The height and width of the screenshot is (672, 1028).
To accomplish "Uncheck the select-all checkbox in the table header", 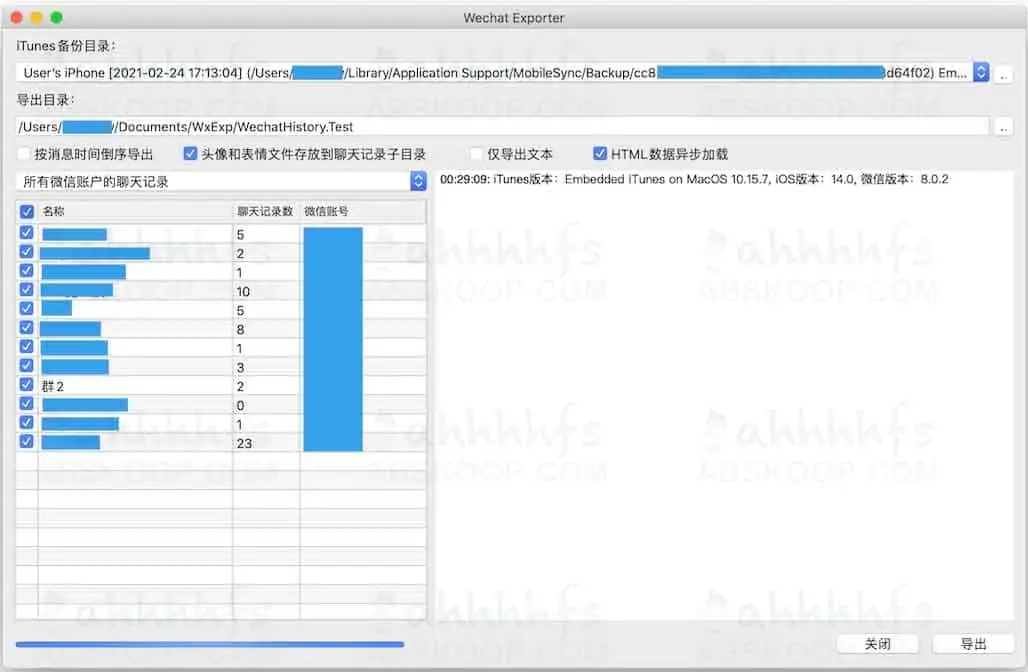I will [25, 212].
